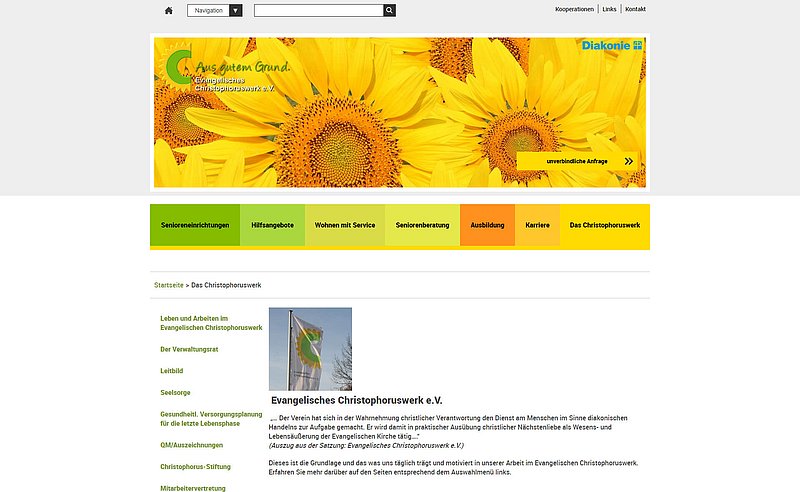Click Das Christophoruswerk breadcrumb text
800x492 pixels.
point(226,285)
